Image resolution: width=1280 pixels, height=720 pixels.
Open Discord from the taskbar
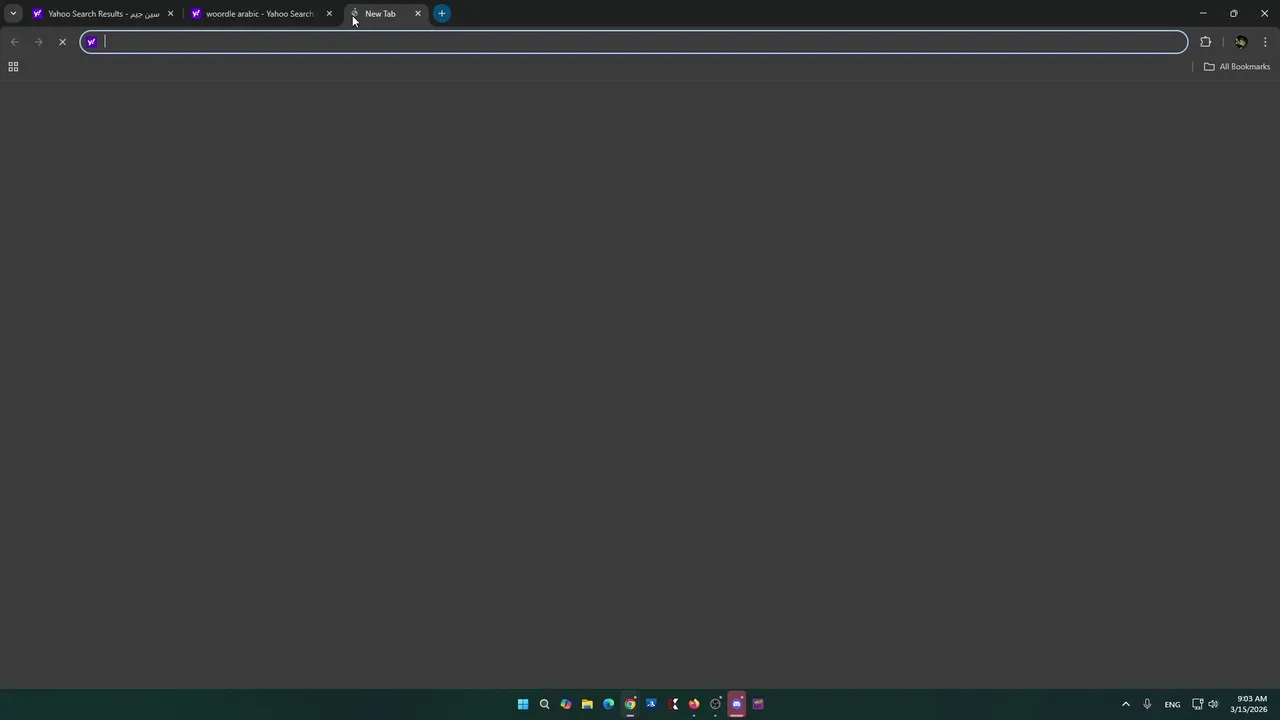[x=737, y=704]
